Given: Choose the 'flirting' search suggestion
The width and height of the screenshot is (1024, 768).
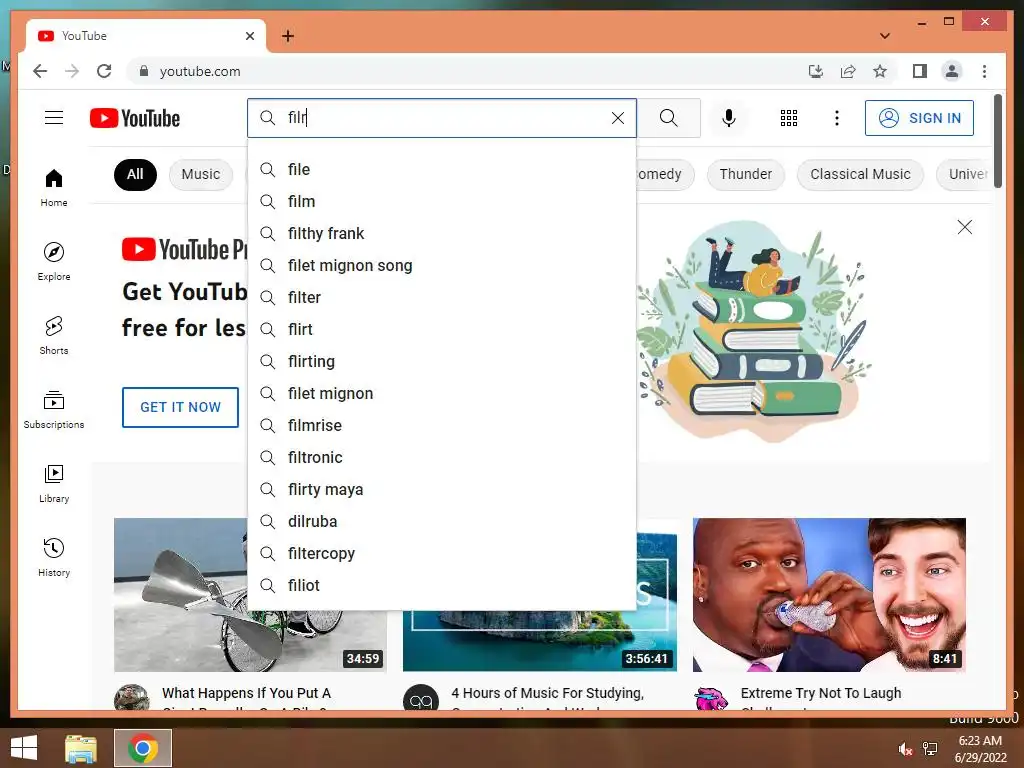Looking at the screenshot, I should tap(442, 362).
